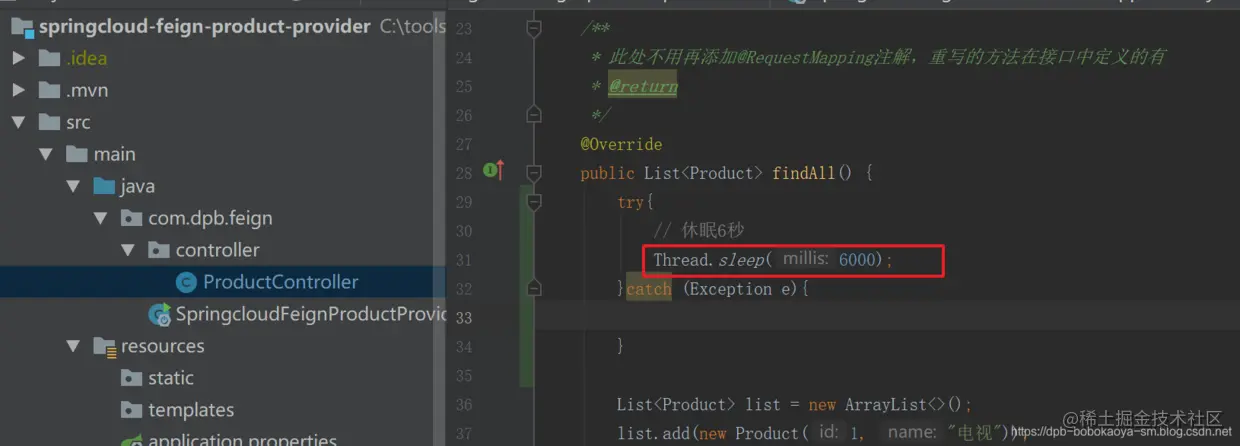Viewport: 1240px width, 446px height.
Task: Click the src folder icon
Action: click(50, 122)
